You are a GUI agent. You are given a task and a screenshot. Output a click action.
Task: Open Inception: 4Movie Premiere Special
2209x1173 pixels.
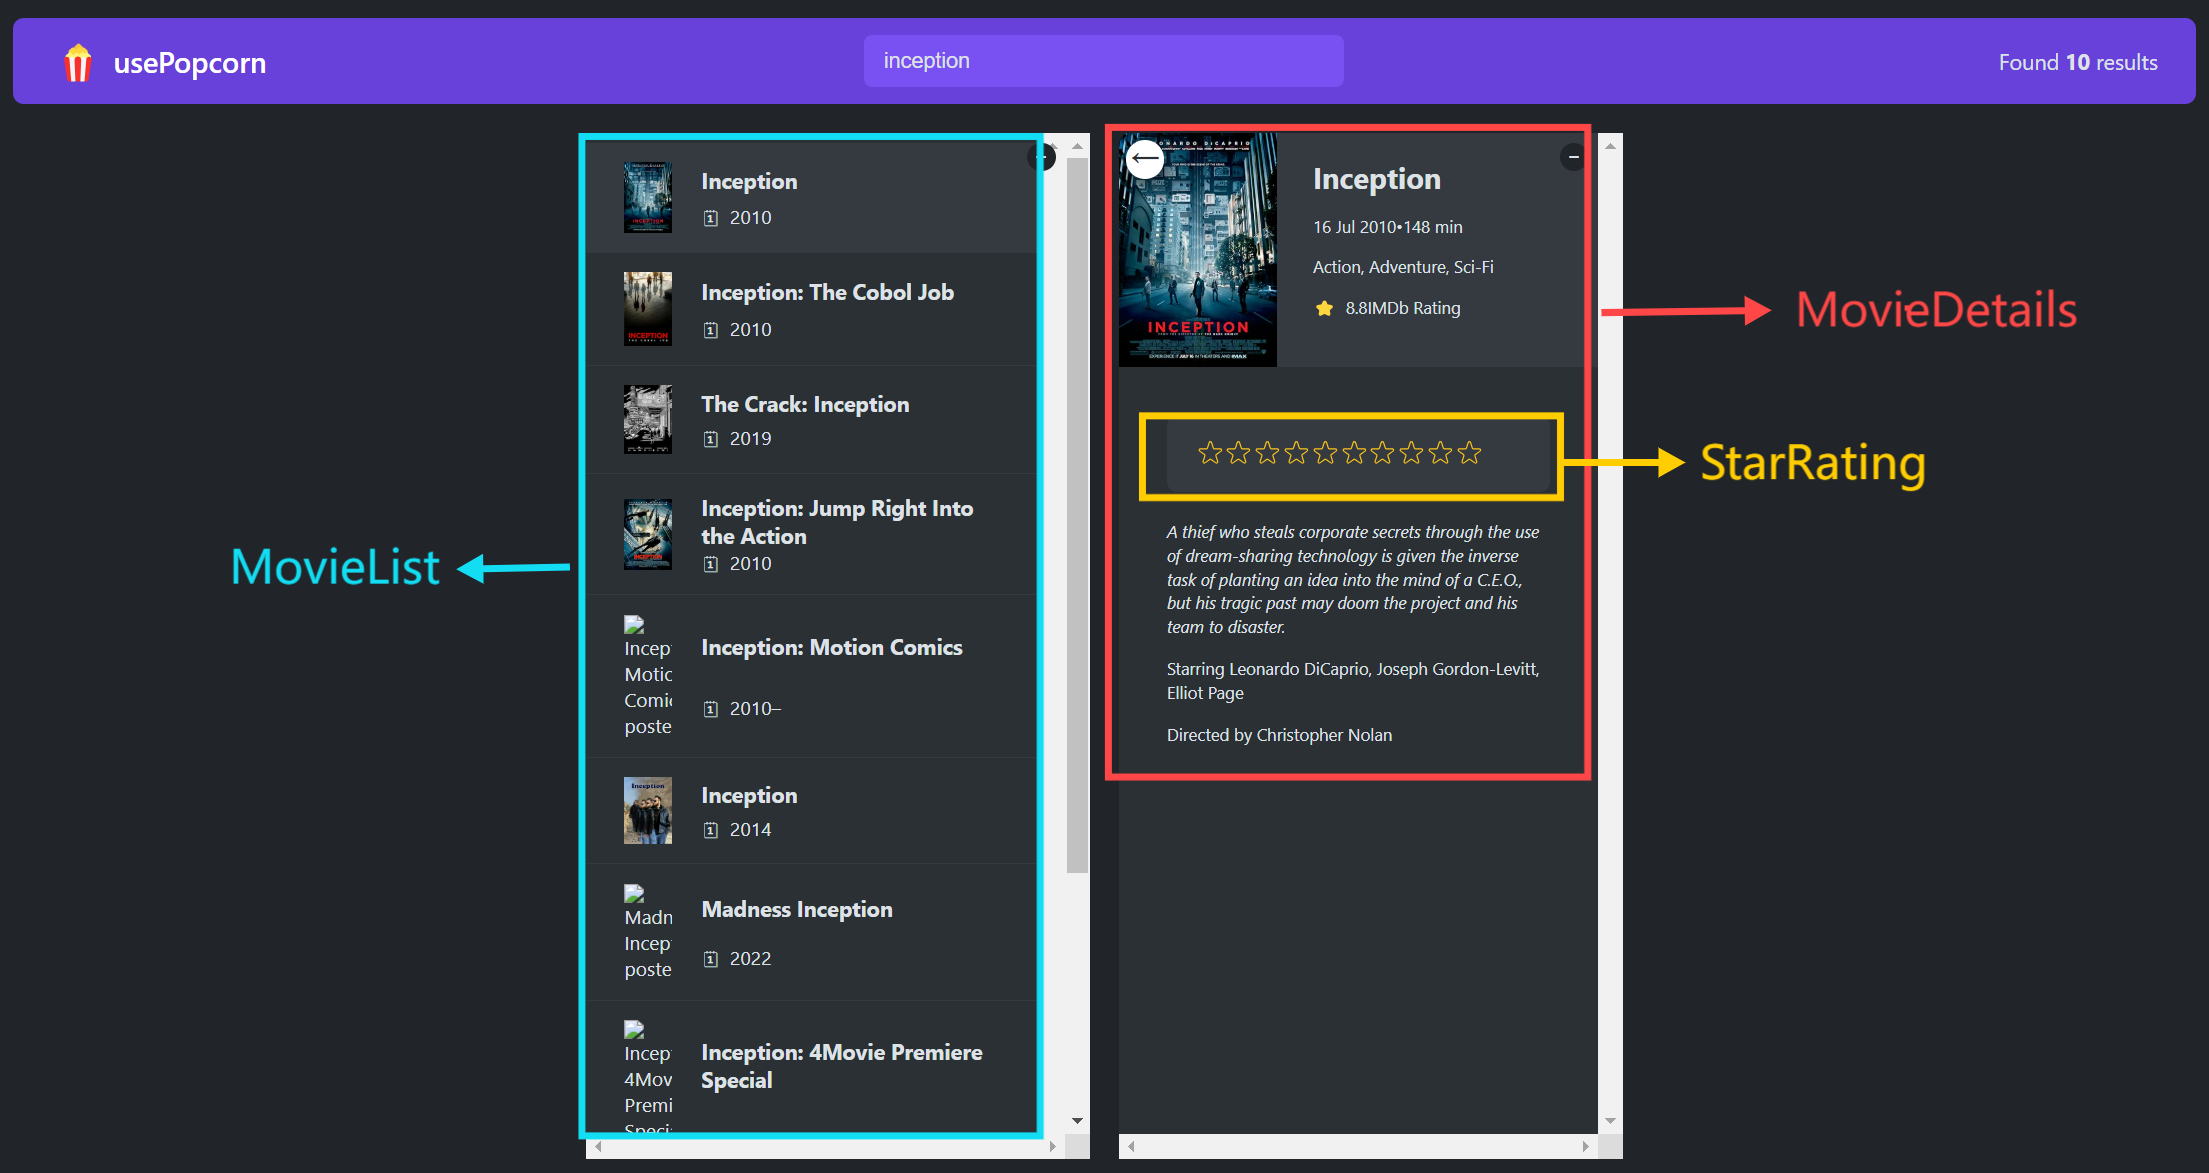811,1066
